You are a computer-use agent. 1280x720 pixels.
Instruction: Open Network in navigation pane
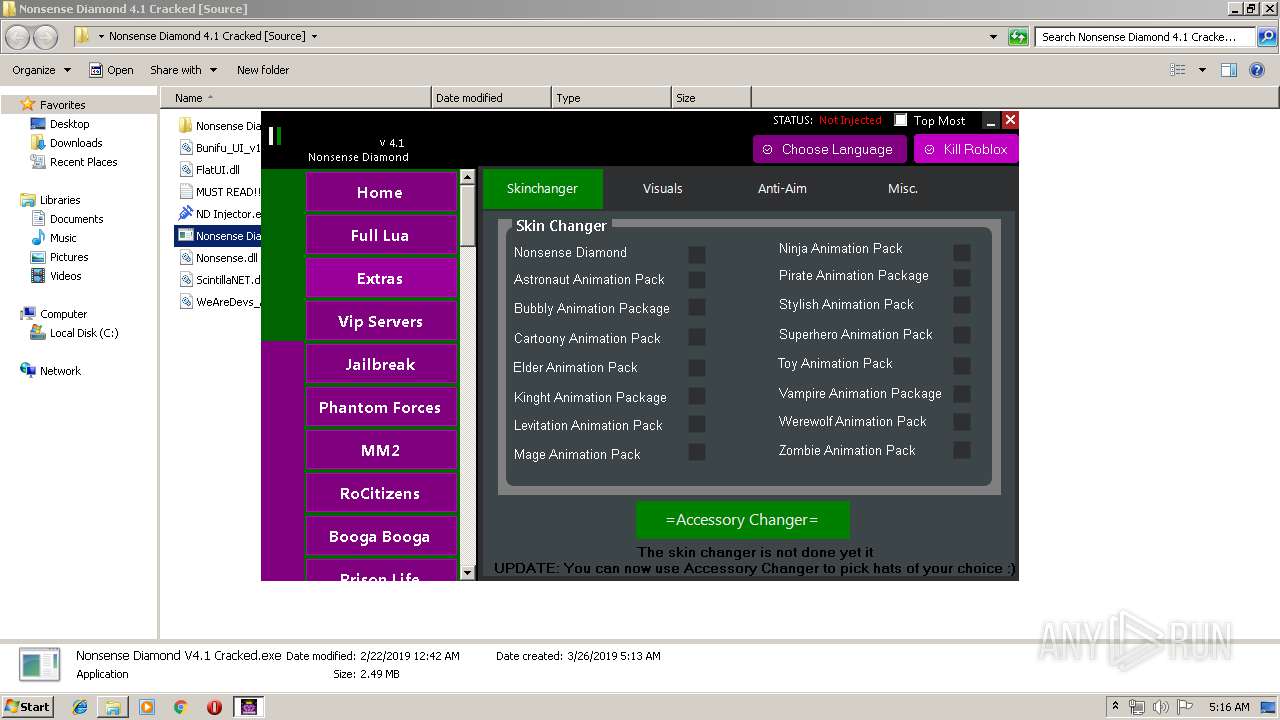[59, 371]
